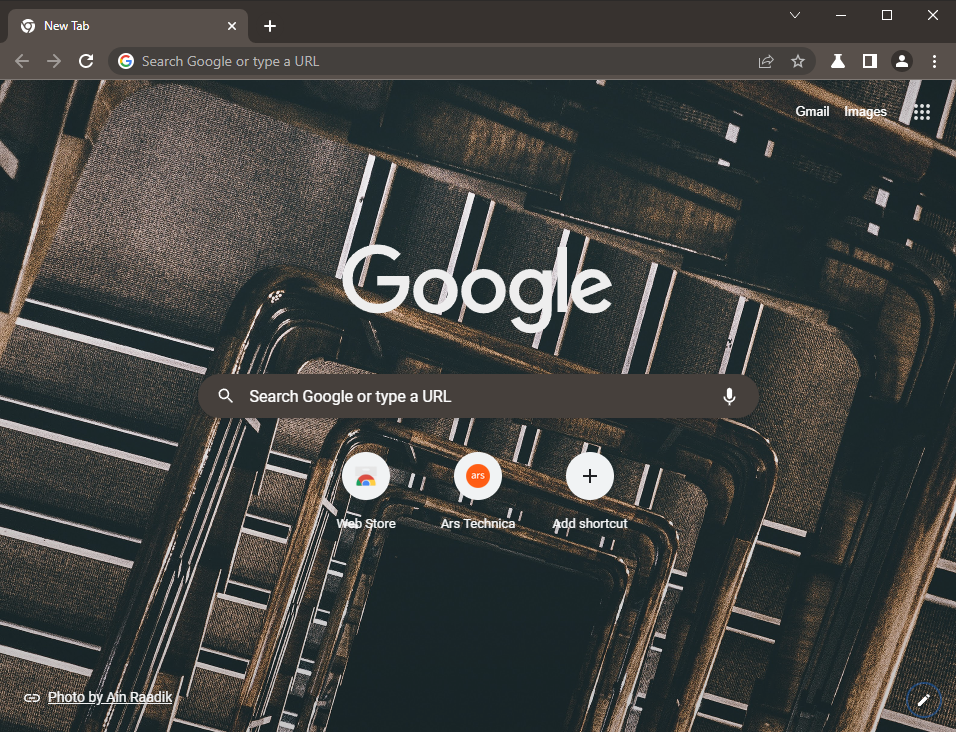Viewport: 956px width, 732px height.
Task: Switch to the New Tab tab
Action: (x=120, y=25)
